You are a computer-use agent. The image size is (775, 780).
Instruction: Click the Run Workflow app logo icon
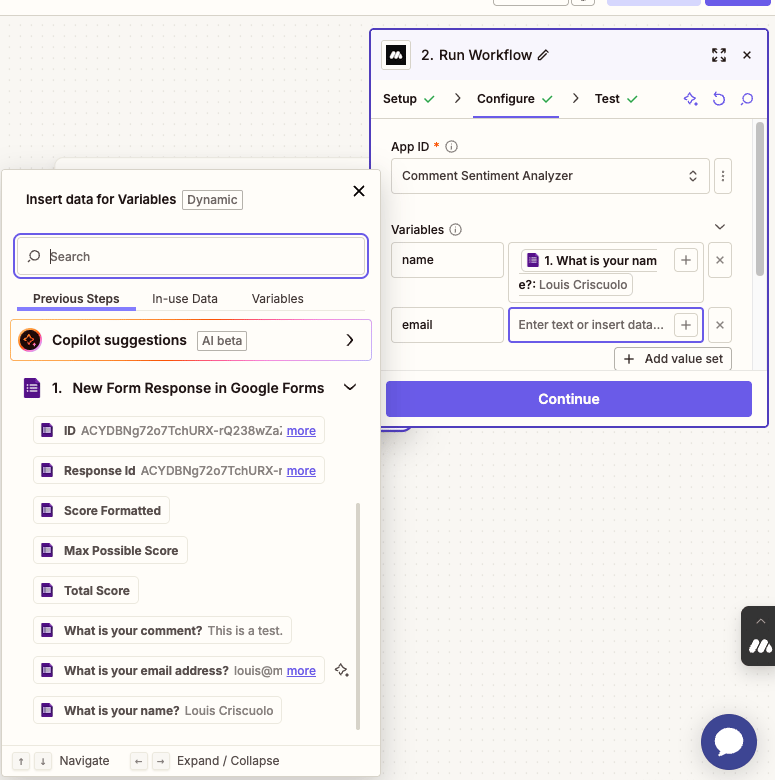(x=396, y=55)
